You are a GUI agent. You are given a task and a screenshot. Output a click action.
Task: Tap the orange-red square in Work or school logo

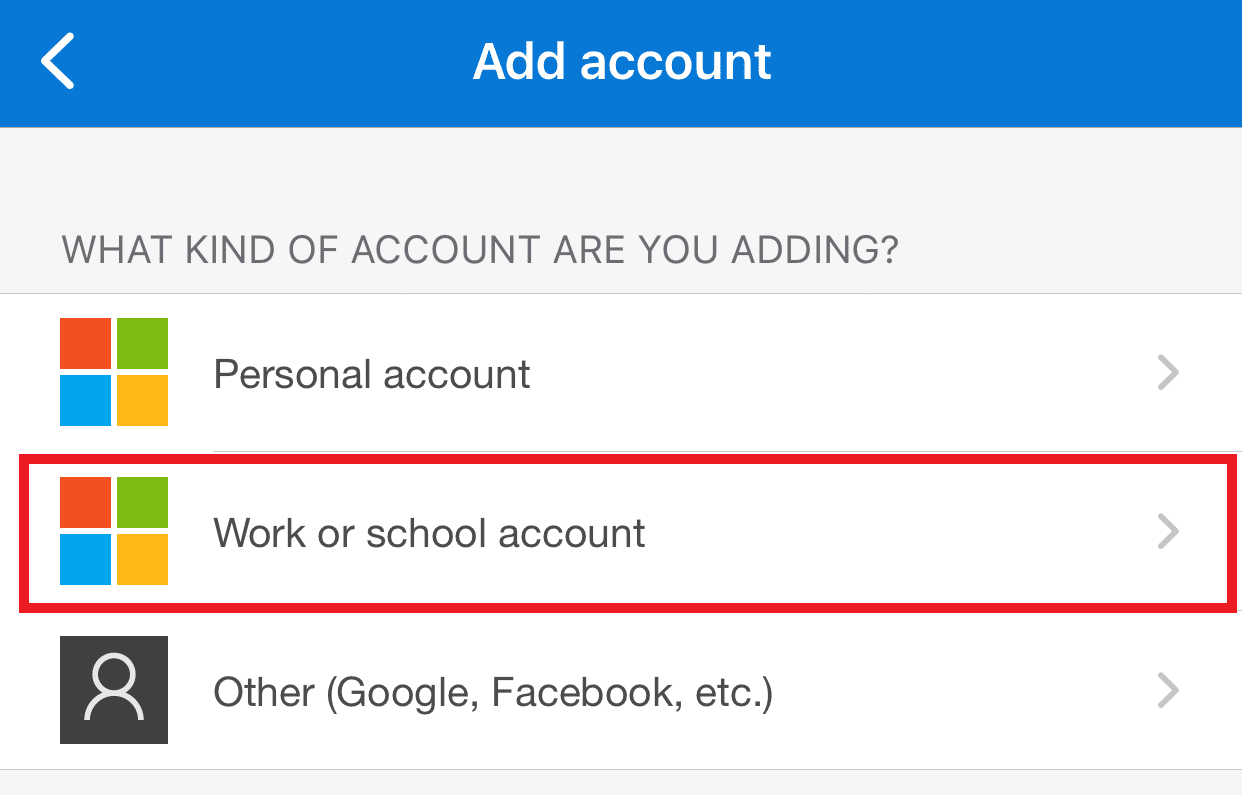pyautogui.click(x=86, y=503)
